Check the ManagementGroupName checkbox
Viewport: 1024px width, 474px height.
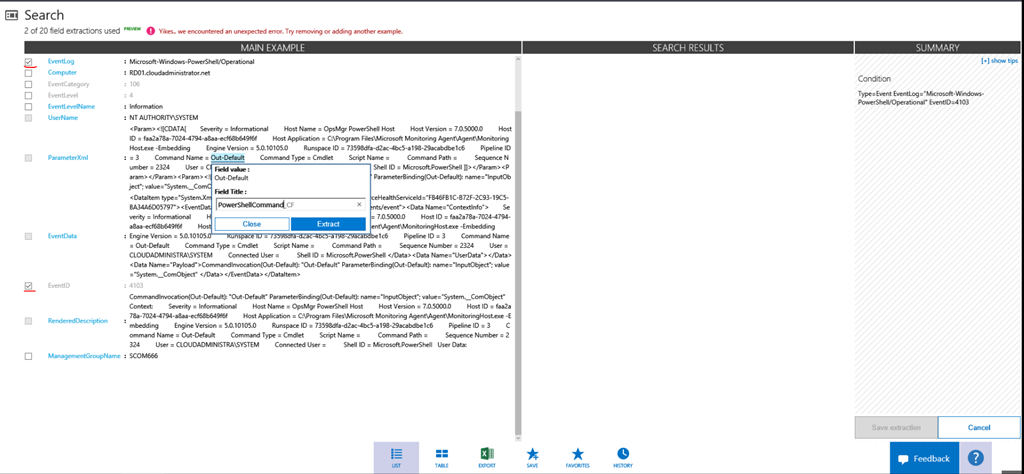pos(29,356)
